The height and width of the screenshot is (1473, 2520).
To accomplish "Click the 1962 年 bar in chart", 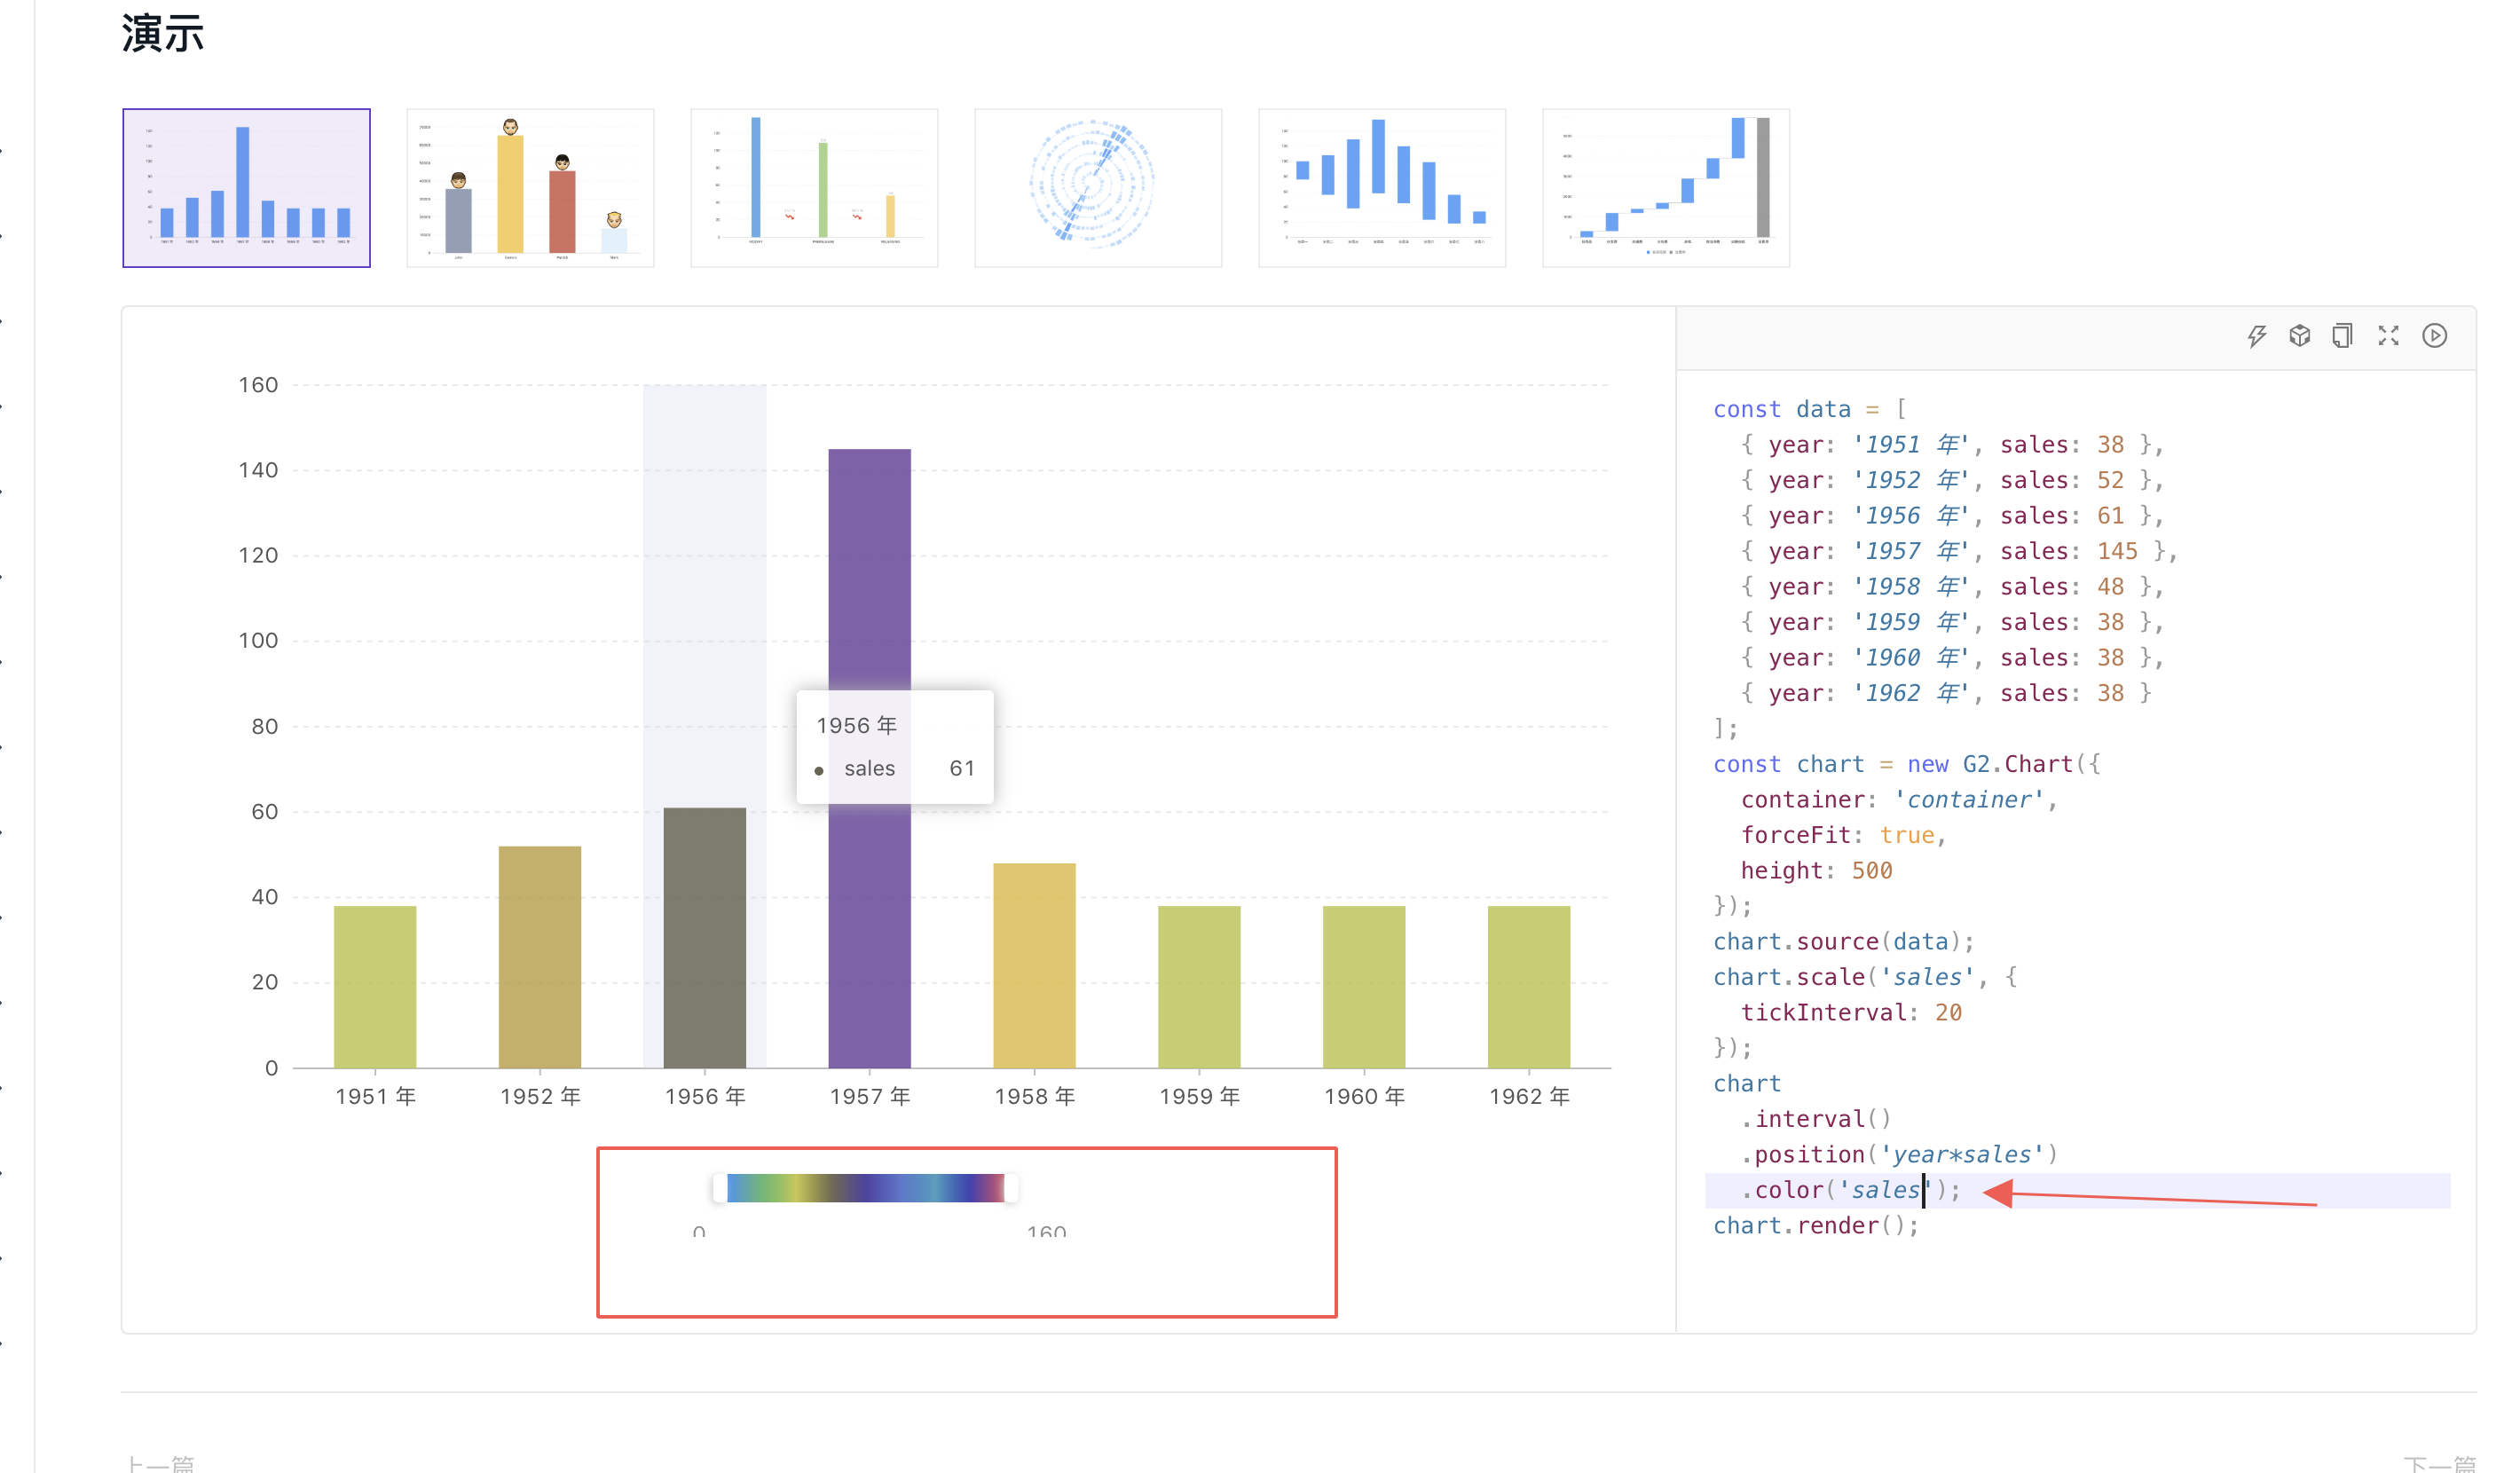I will (1528, 987).
